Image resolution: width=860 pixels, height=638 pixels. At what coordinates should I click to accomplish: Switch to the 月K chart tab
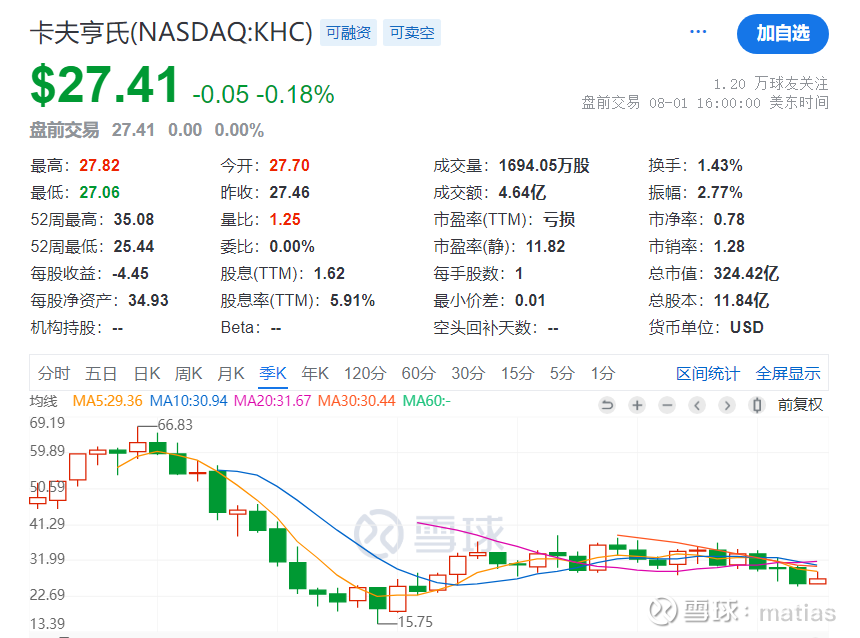[x=230, y=374]
